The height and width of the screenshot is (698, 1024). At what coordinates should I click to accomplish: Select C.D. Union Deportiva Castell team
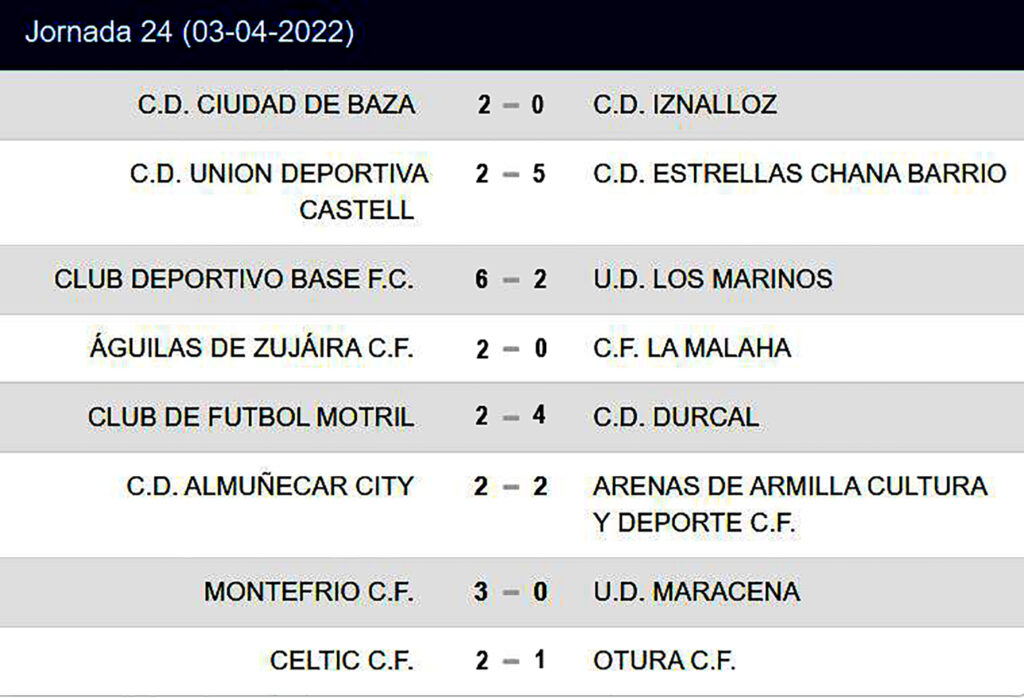click(279, 192)
